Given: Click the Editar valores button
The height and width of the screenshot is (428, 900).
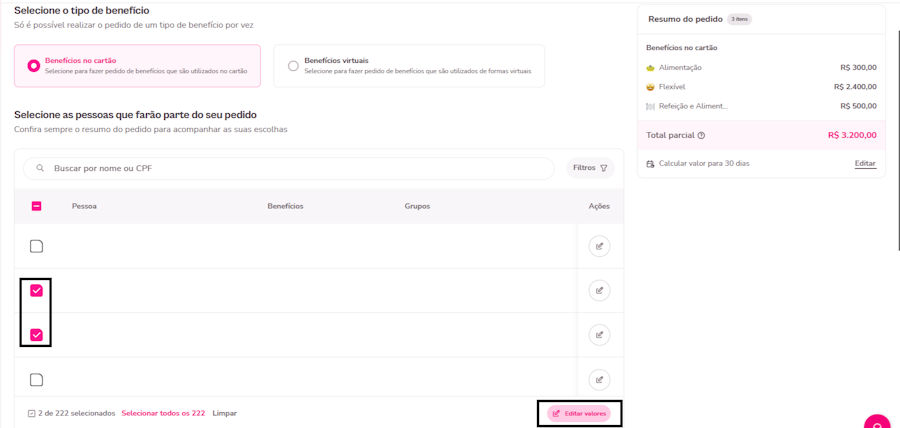Looking at the screenshot, I should (579, 413).
